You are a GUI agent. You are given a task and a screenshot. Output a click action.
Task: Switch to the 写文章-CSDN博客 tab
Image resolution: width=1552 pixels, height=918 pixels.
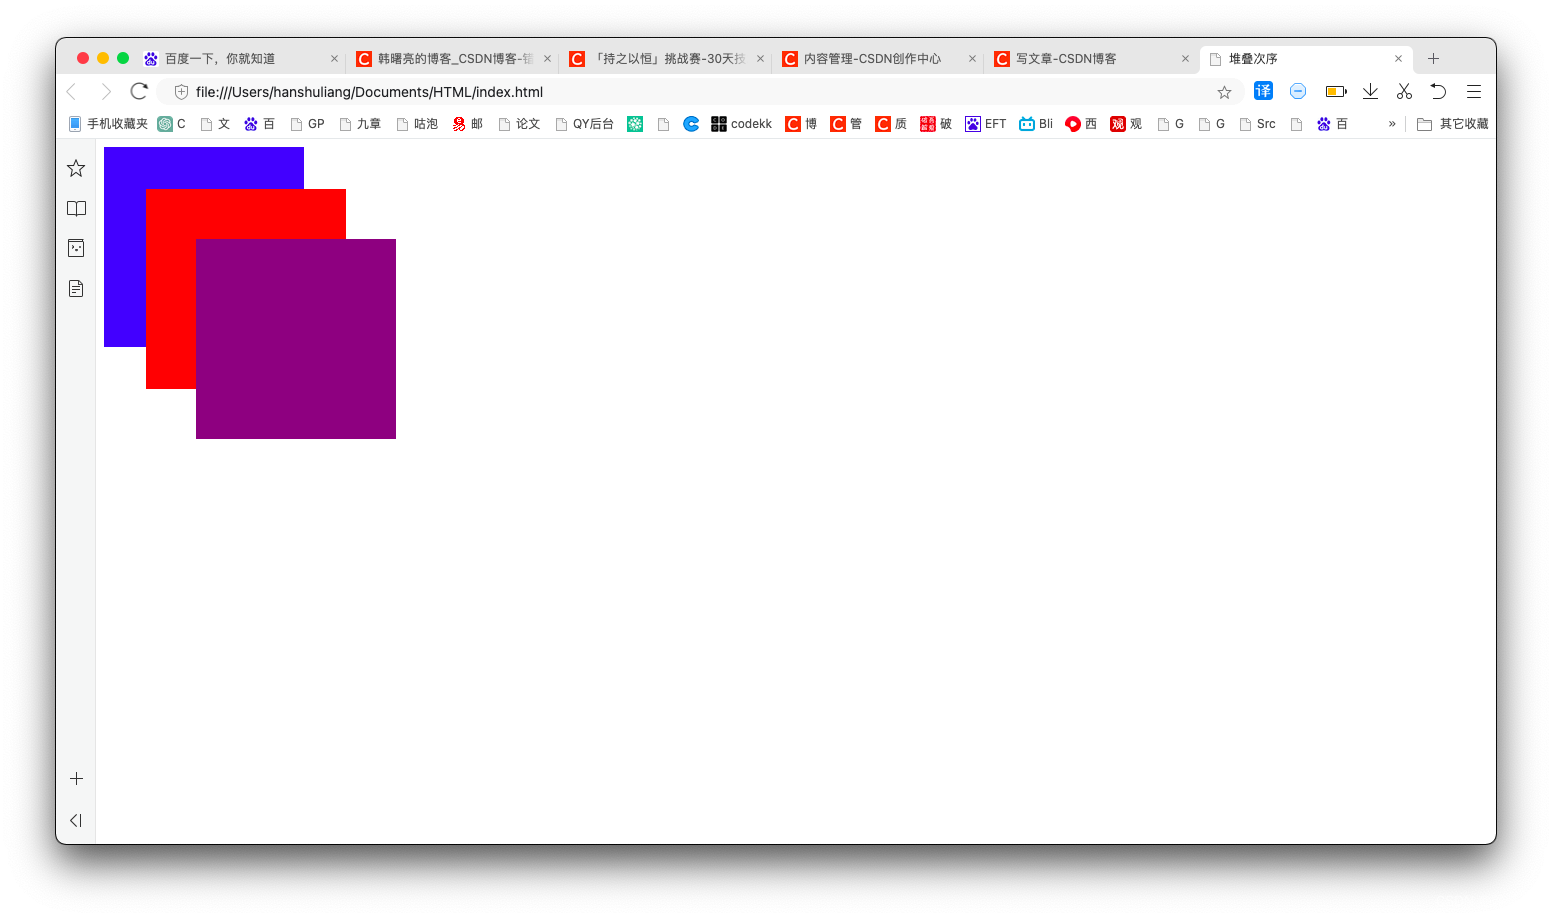point(1090,59)
